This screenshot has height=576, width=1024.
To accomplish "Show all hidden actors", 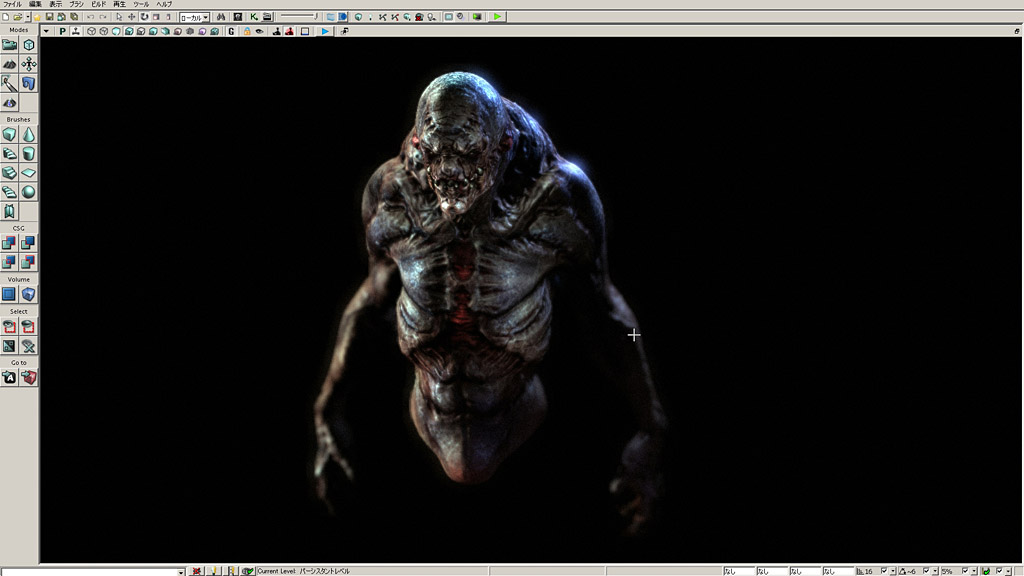I will 29,346.
